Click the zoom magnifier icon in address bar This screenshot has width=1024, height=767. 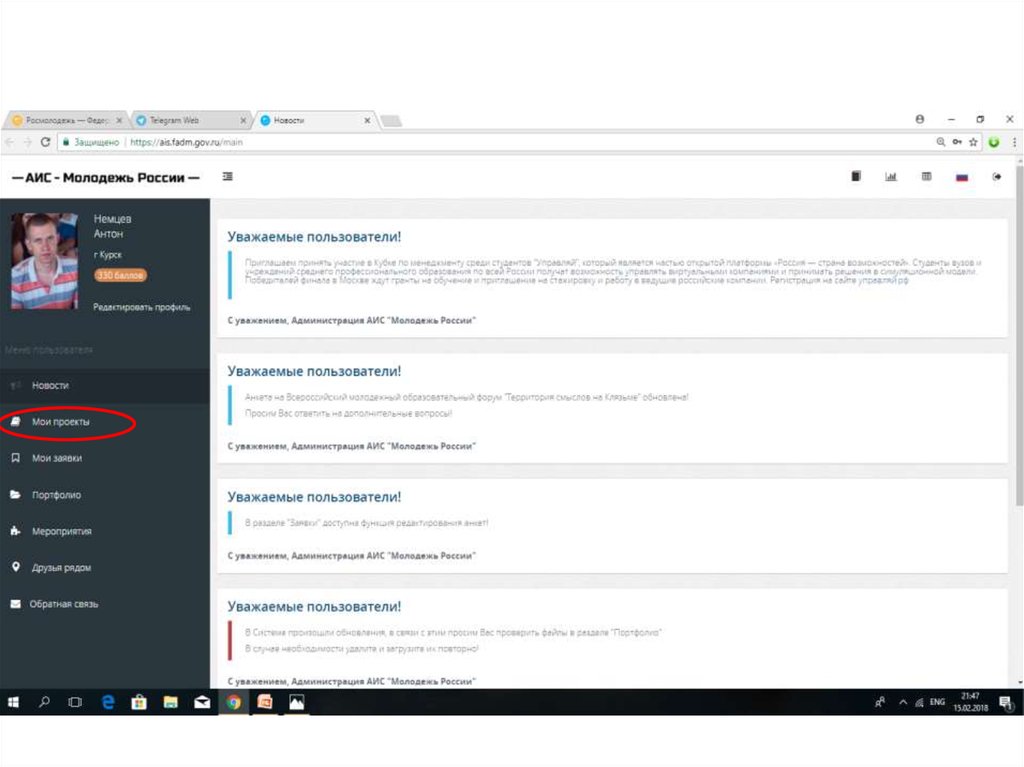click(940, 142)
